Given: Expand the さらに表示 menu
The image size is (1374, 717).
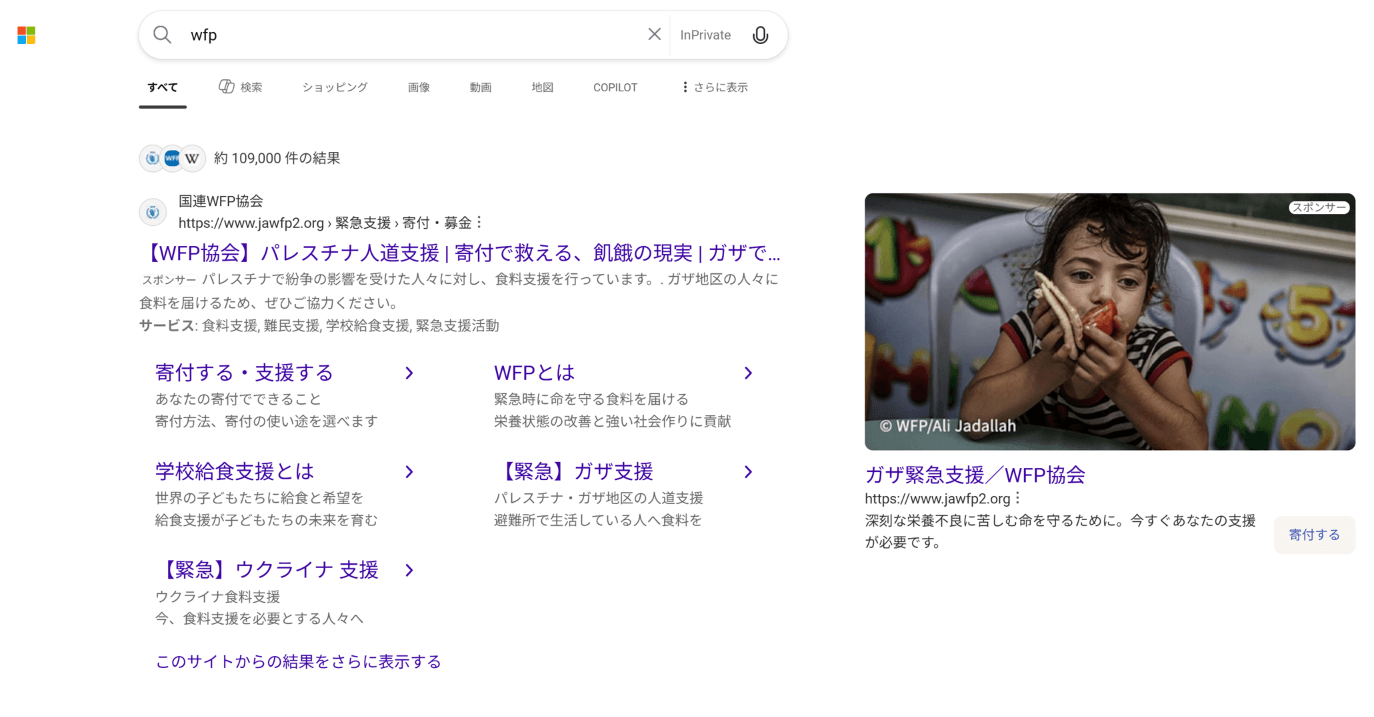Looking at the screenshot, I should (x=714, y=87).
